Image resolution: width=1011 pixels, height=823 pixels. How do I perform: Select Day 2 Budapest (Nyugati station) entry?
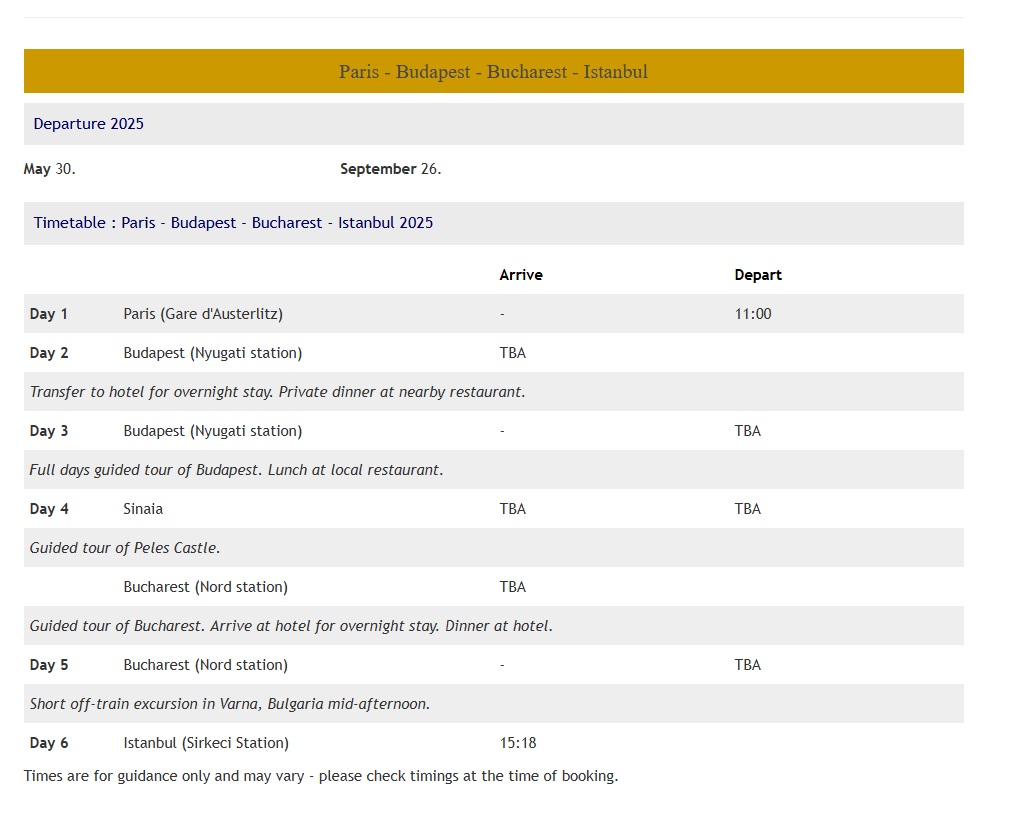click(x=212, y=353)
